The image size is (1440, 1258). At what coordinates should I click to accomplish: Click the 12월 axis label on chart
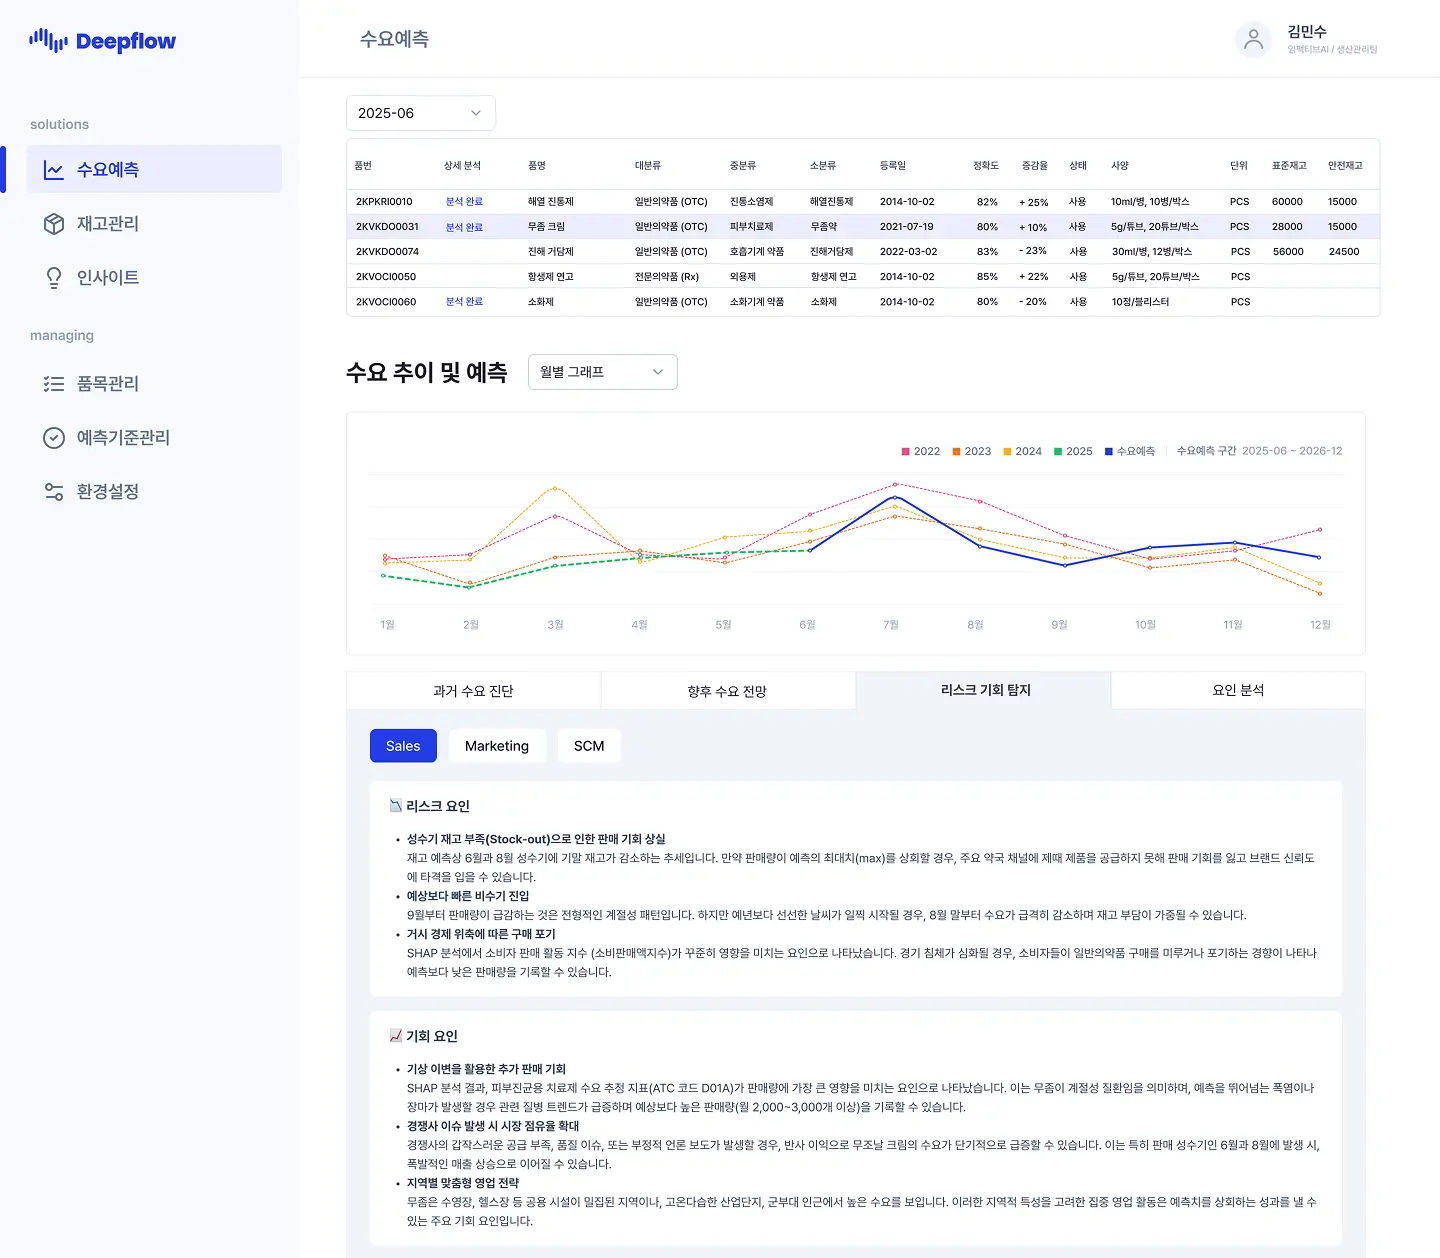pos(1320,625)
